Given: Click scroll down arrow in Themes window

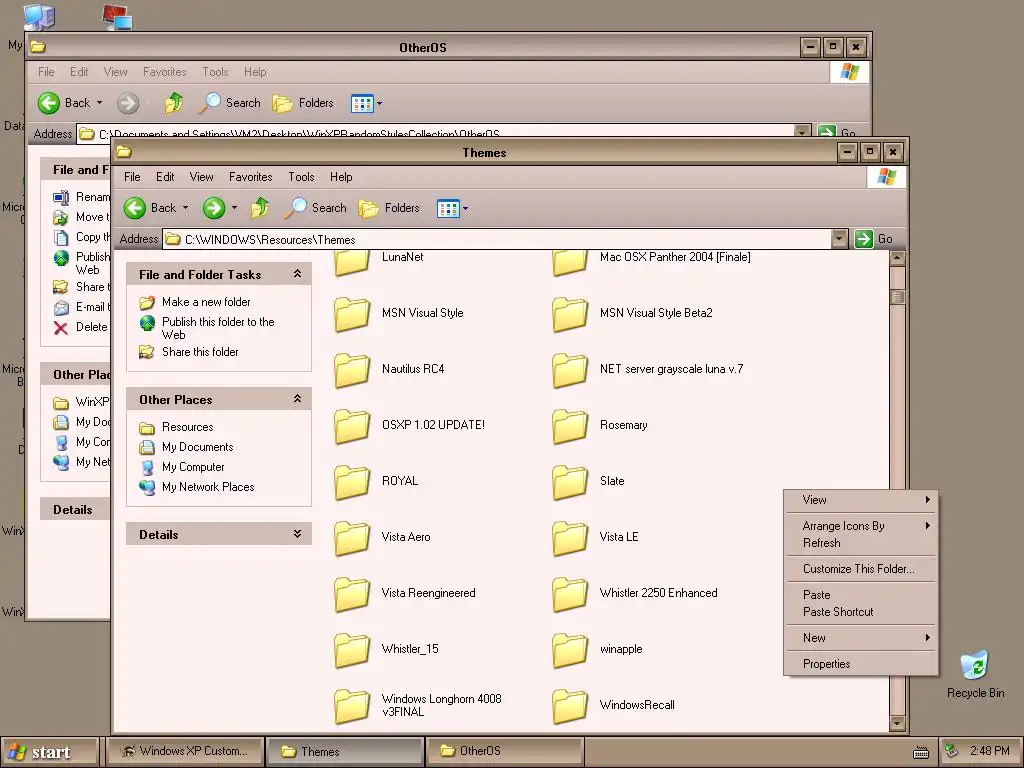Looking at the screenshot, I should pos(897,723).
